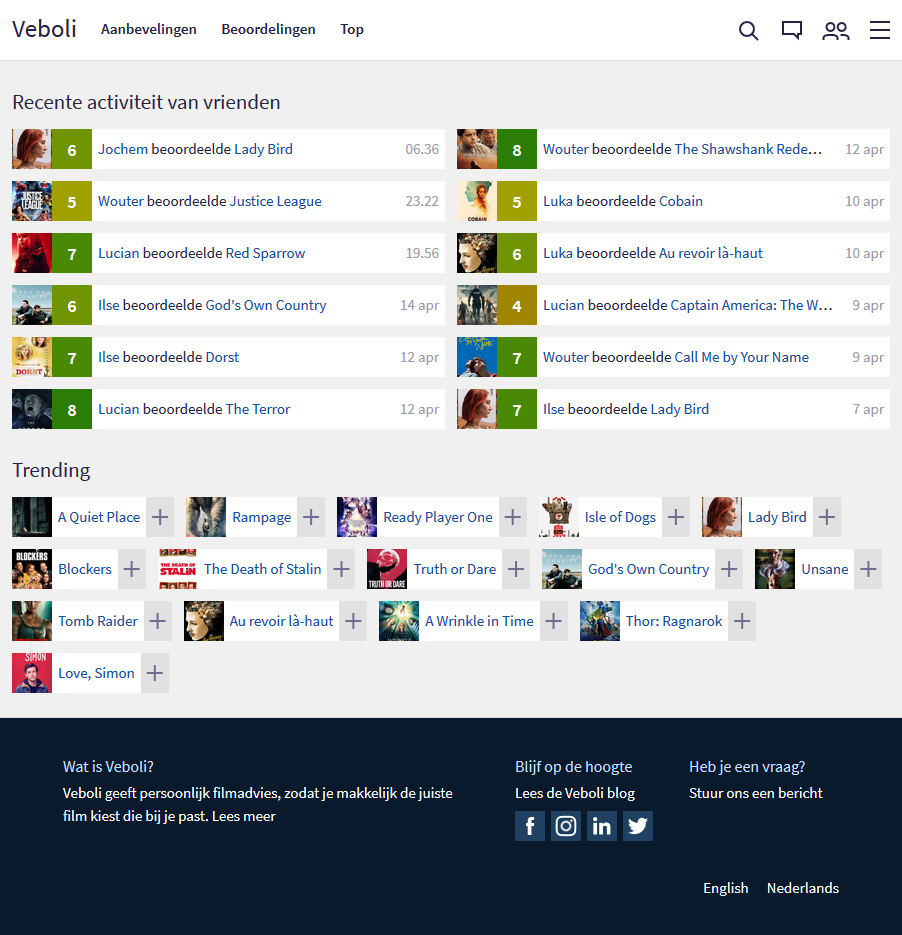
Task: Click the Veboli logo
Action: pyautogui.click(x=44, y=29)
